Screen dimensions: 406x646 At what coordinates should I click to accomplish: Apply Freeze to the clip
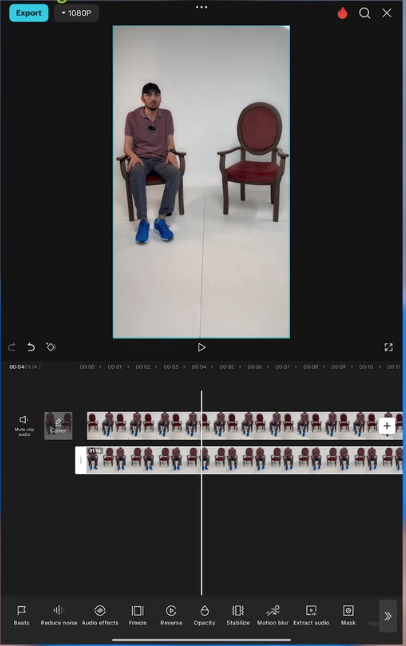[x=138, y=616]
